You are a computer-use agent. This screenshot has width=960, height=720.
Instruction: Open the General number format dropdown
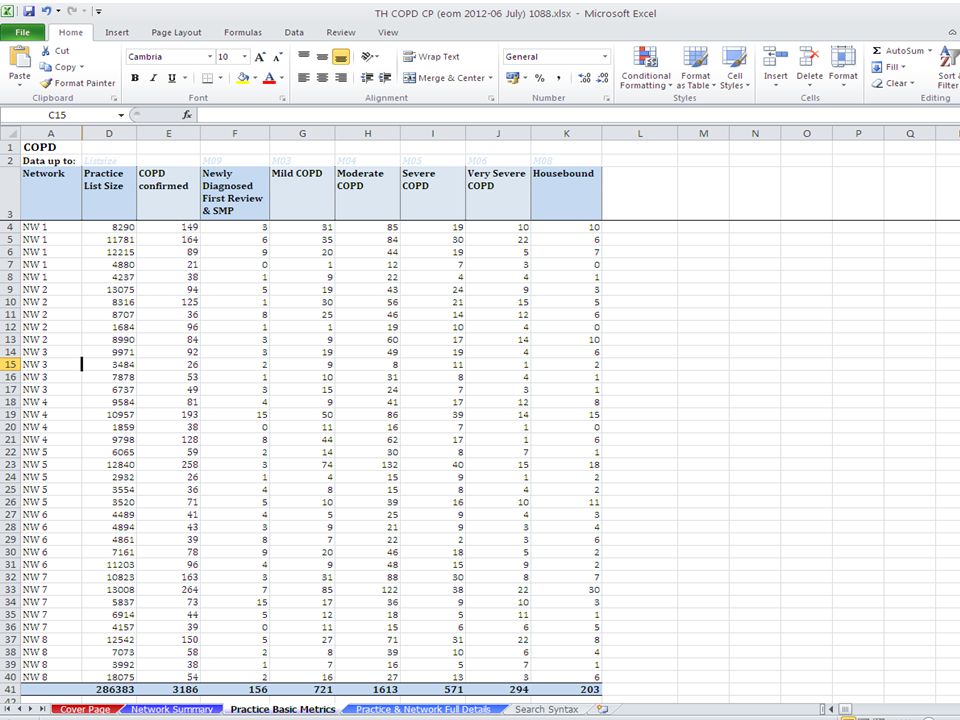click(x=605, y=57)
